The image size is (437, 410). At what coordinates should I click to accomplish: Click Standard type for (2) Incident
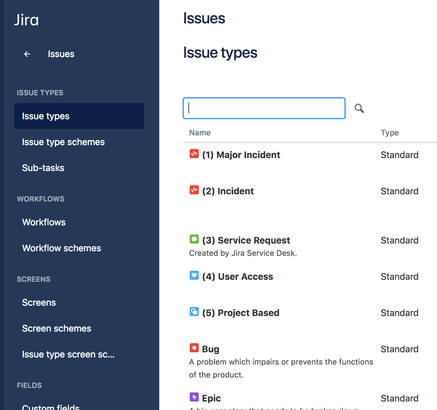pyautogui.click(x=400, y=191)
